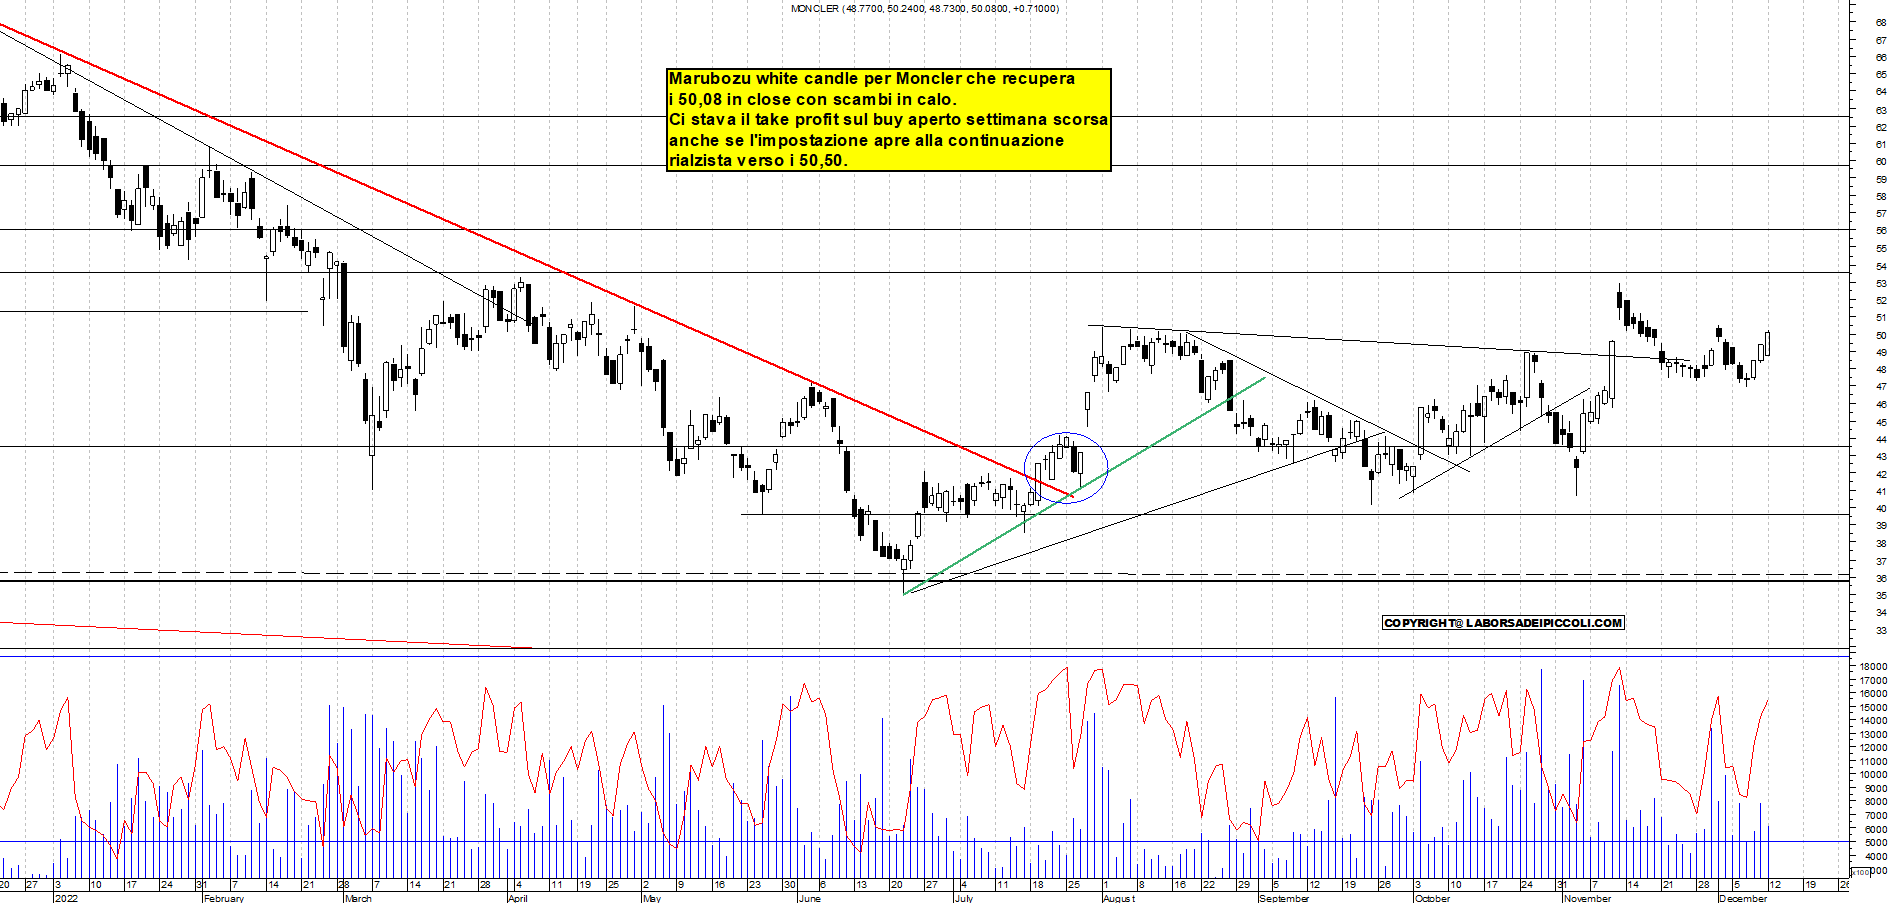Screen dimensions: 1890x903
Task: Click the May month label
Action: coord(652,898)
